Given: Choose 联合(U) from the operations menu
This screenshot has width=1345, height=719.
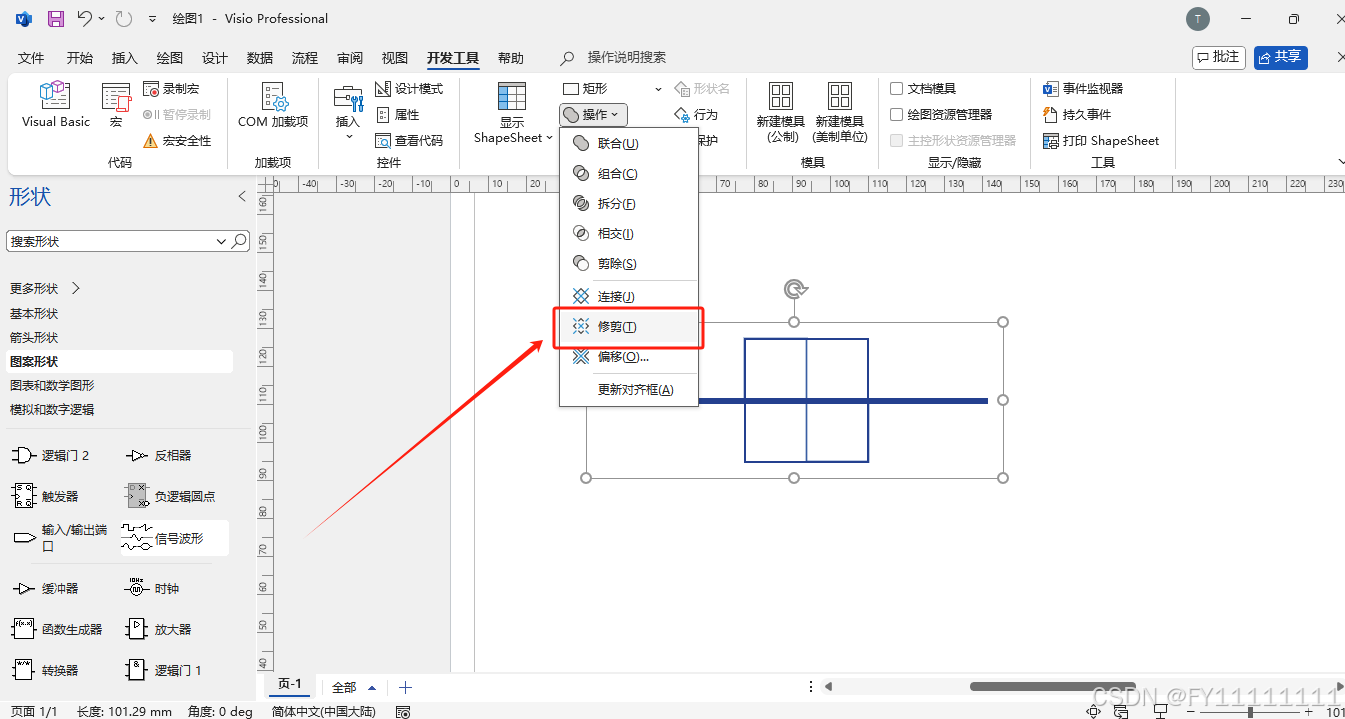Looking at the screenshot, I should click(x=628, y=143).
